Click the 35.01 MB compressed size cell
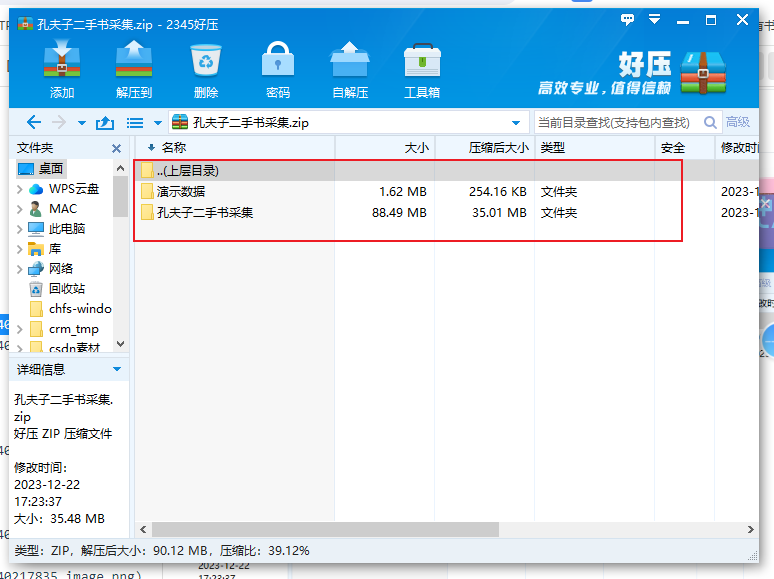The height and width of the screenshot is (579, 774). pyautogui.click(x=499, y=213)
